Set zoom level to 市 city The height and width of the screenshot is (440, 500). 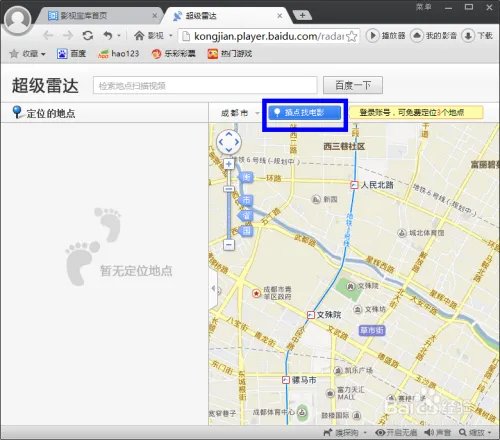coord(245,200)
